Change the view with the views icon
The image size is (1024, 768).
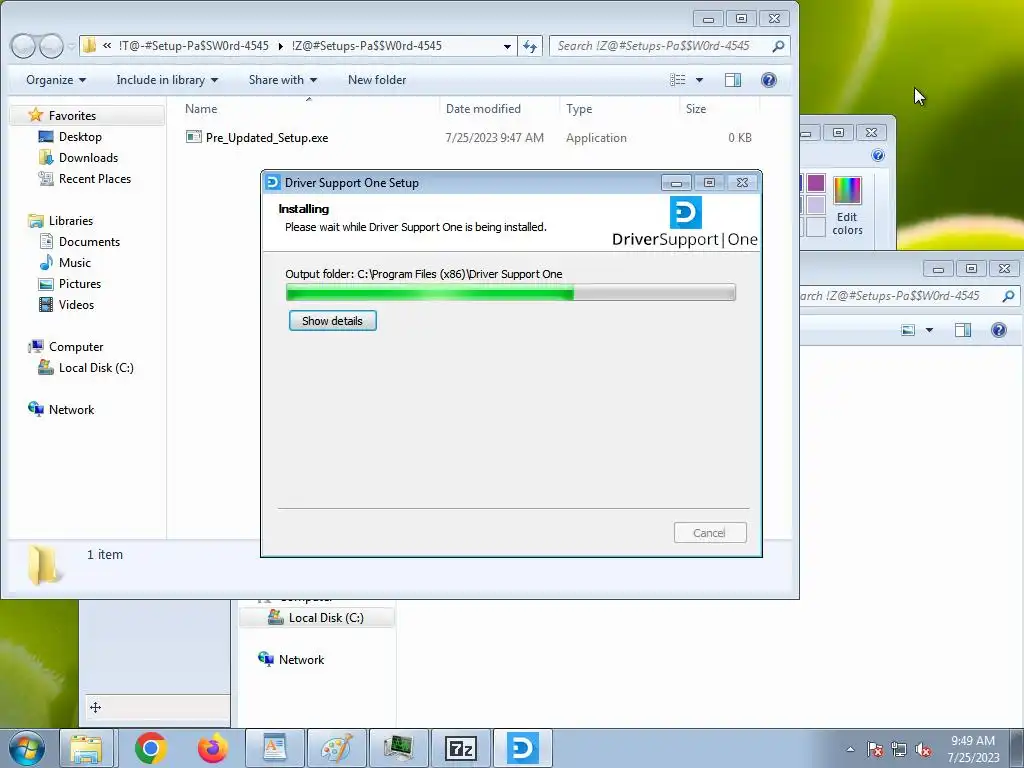(x=678, y=80)
